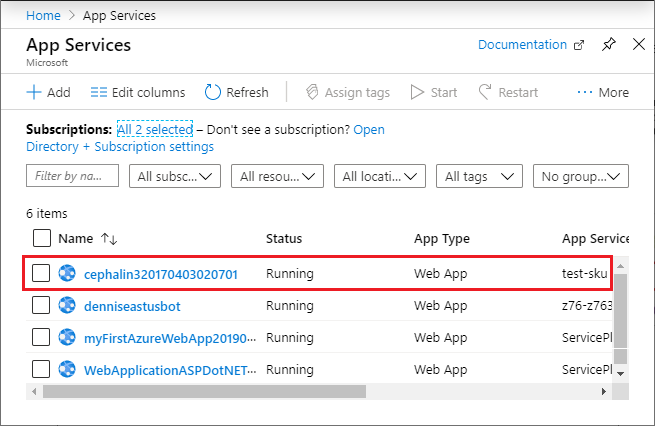Click the Refresh icon
Image resolution: width=655 pixels, height=426 pixels.
coord(213,92)
